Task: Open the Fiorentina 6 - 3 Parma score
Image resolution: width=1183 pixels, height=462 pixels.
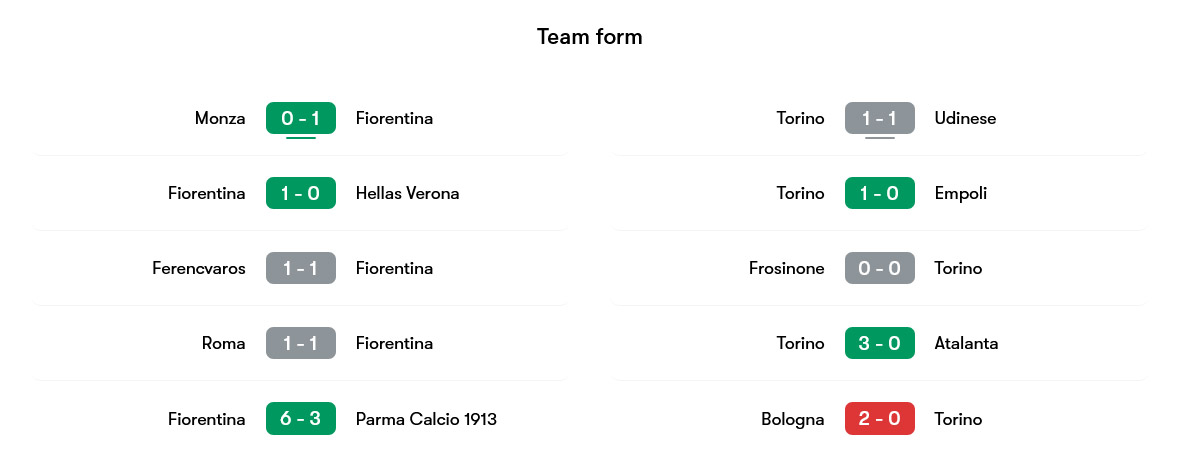Action: click(x=300, y=418)
